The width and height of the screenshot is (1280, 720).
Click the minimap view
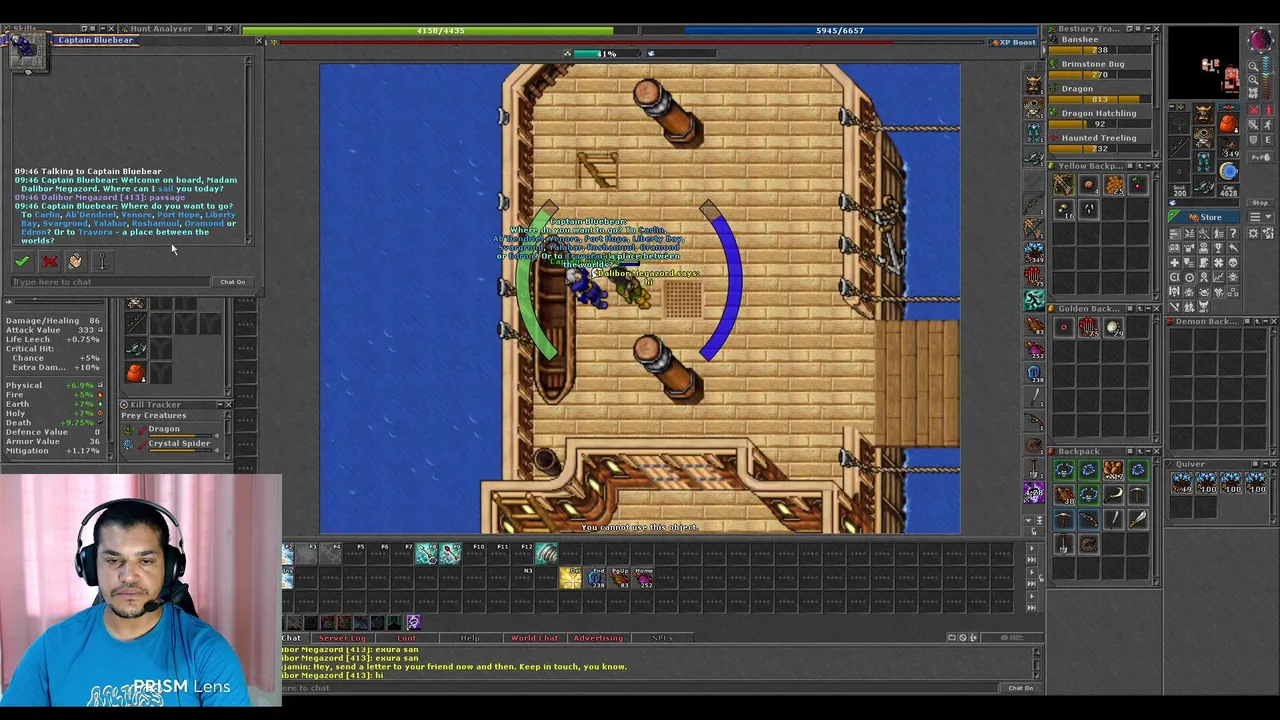click(x=1204, y=62)
